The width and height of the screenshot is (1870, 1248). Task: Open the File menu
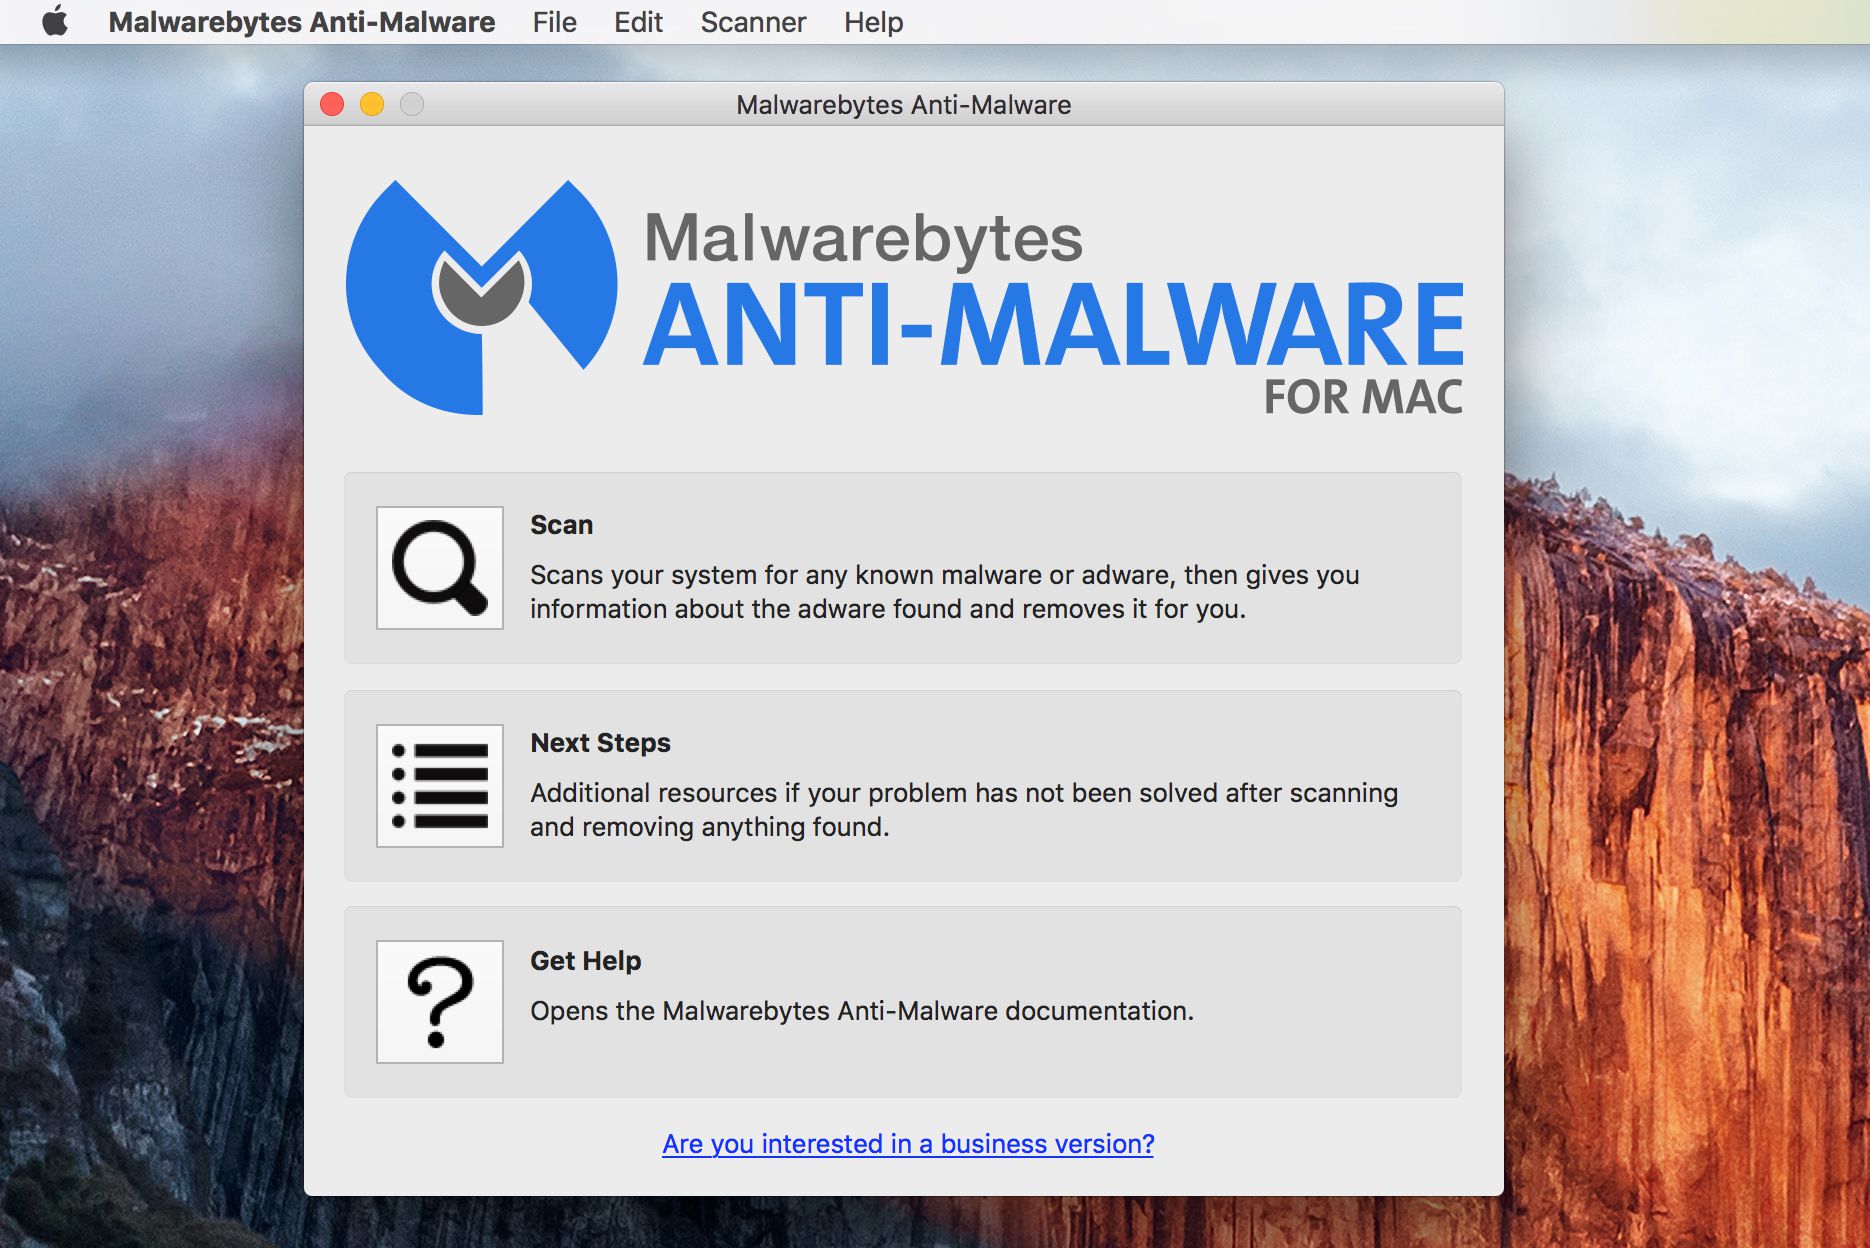tap(555, 22)
